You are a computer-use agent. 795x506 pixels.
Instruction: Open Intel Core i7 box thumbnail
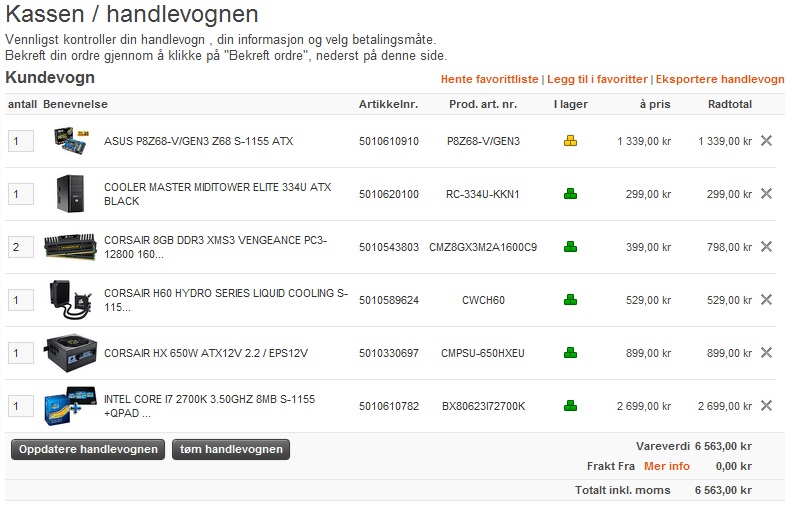(x=70, y=406)
